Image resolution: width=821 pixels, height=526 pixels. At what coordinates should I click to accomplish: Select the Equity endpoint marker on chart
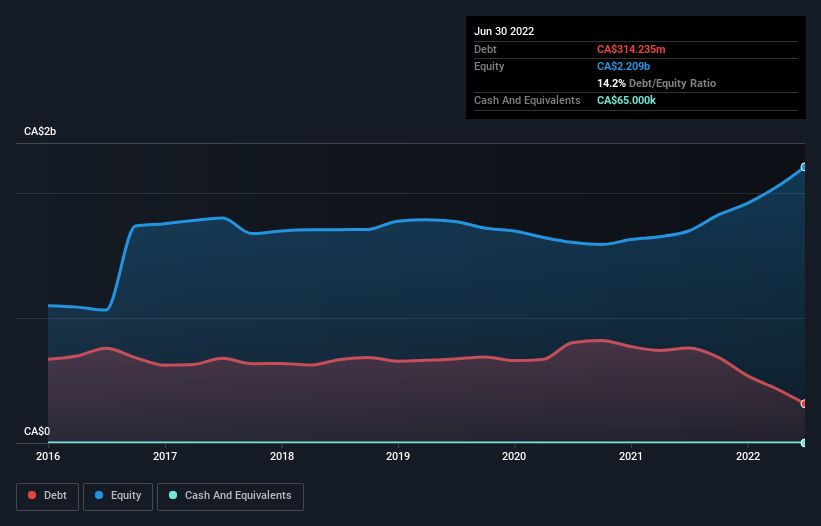804,167
